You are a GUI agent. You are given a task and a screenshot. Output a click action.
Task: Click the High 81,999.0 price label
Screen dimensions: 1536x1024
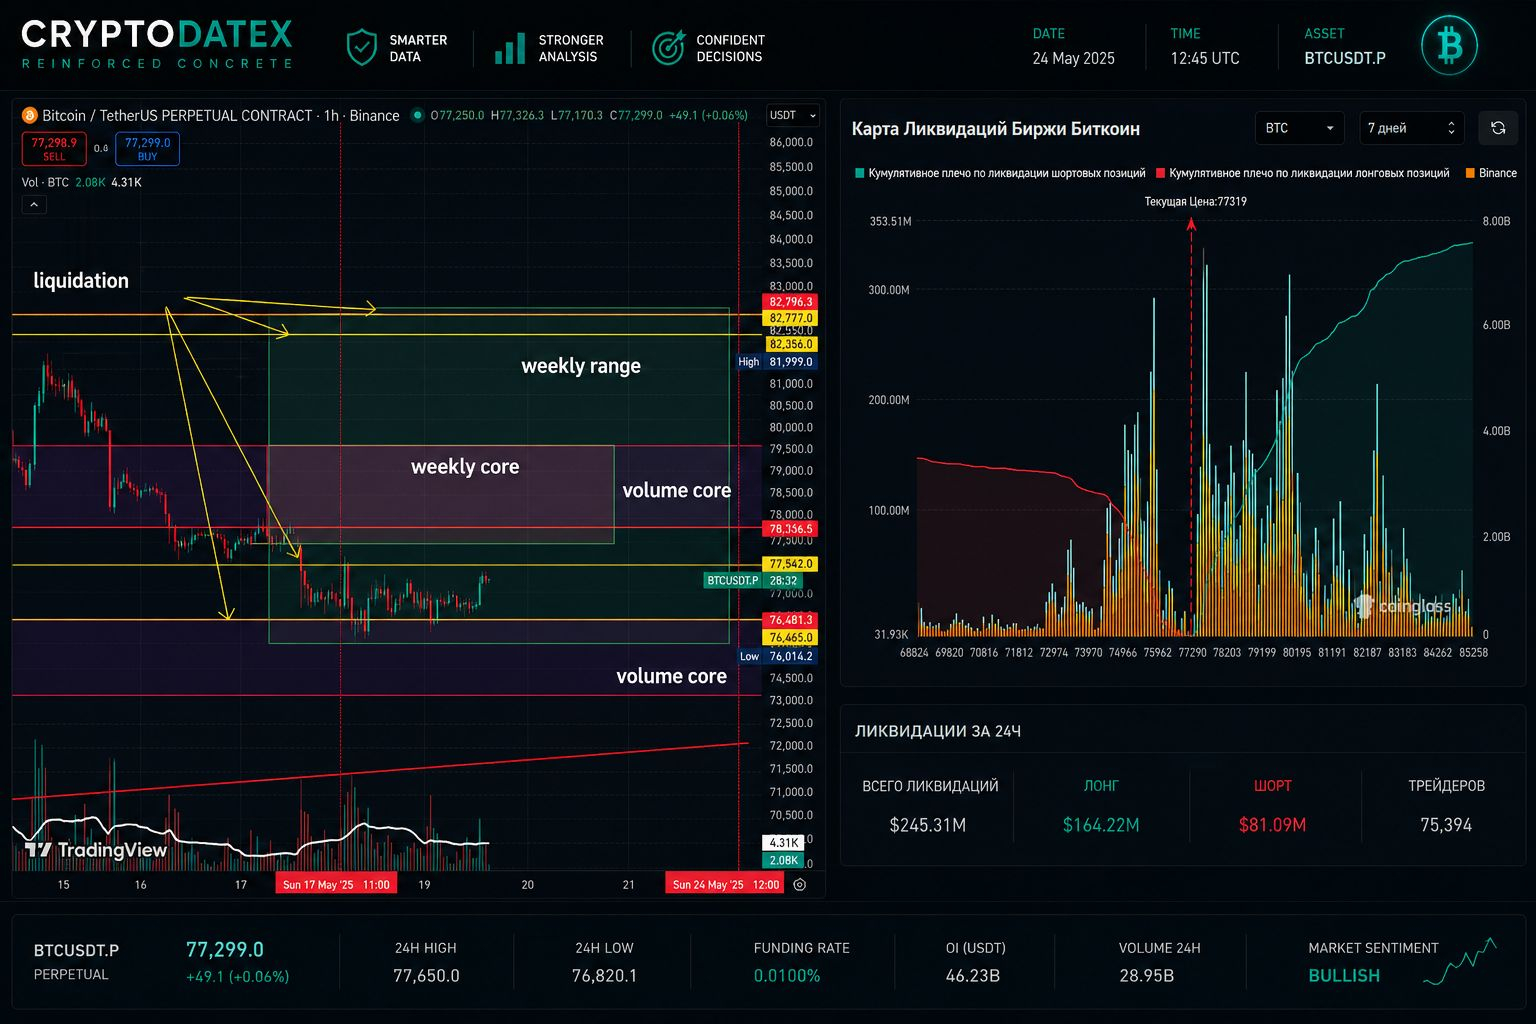pos(777,362)
